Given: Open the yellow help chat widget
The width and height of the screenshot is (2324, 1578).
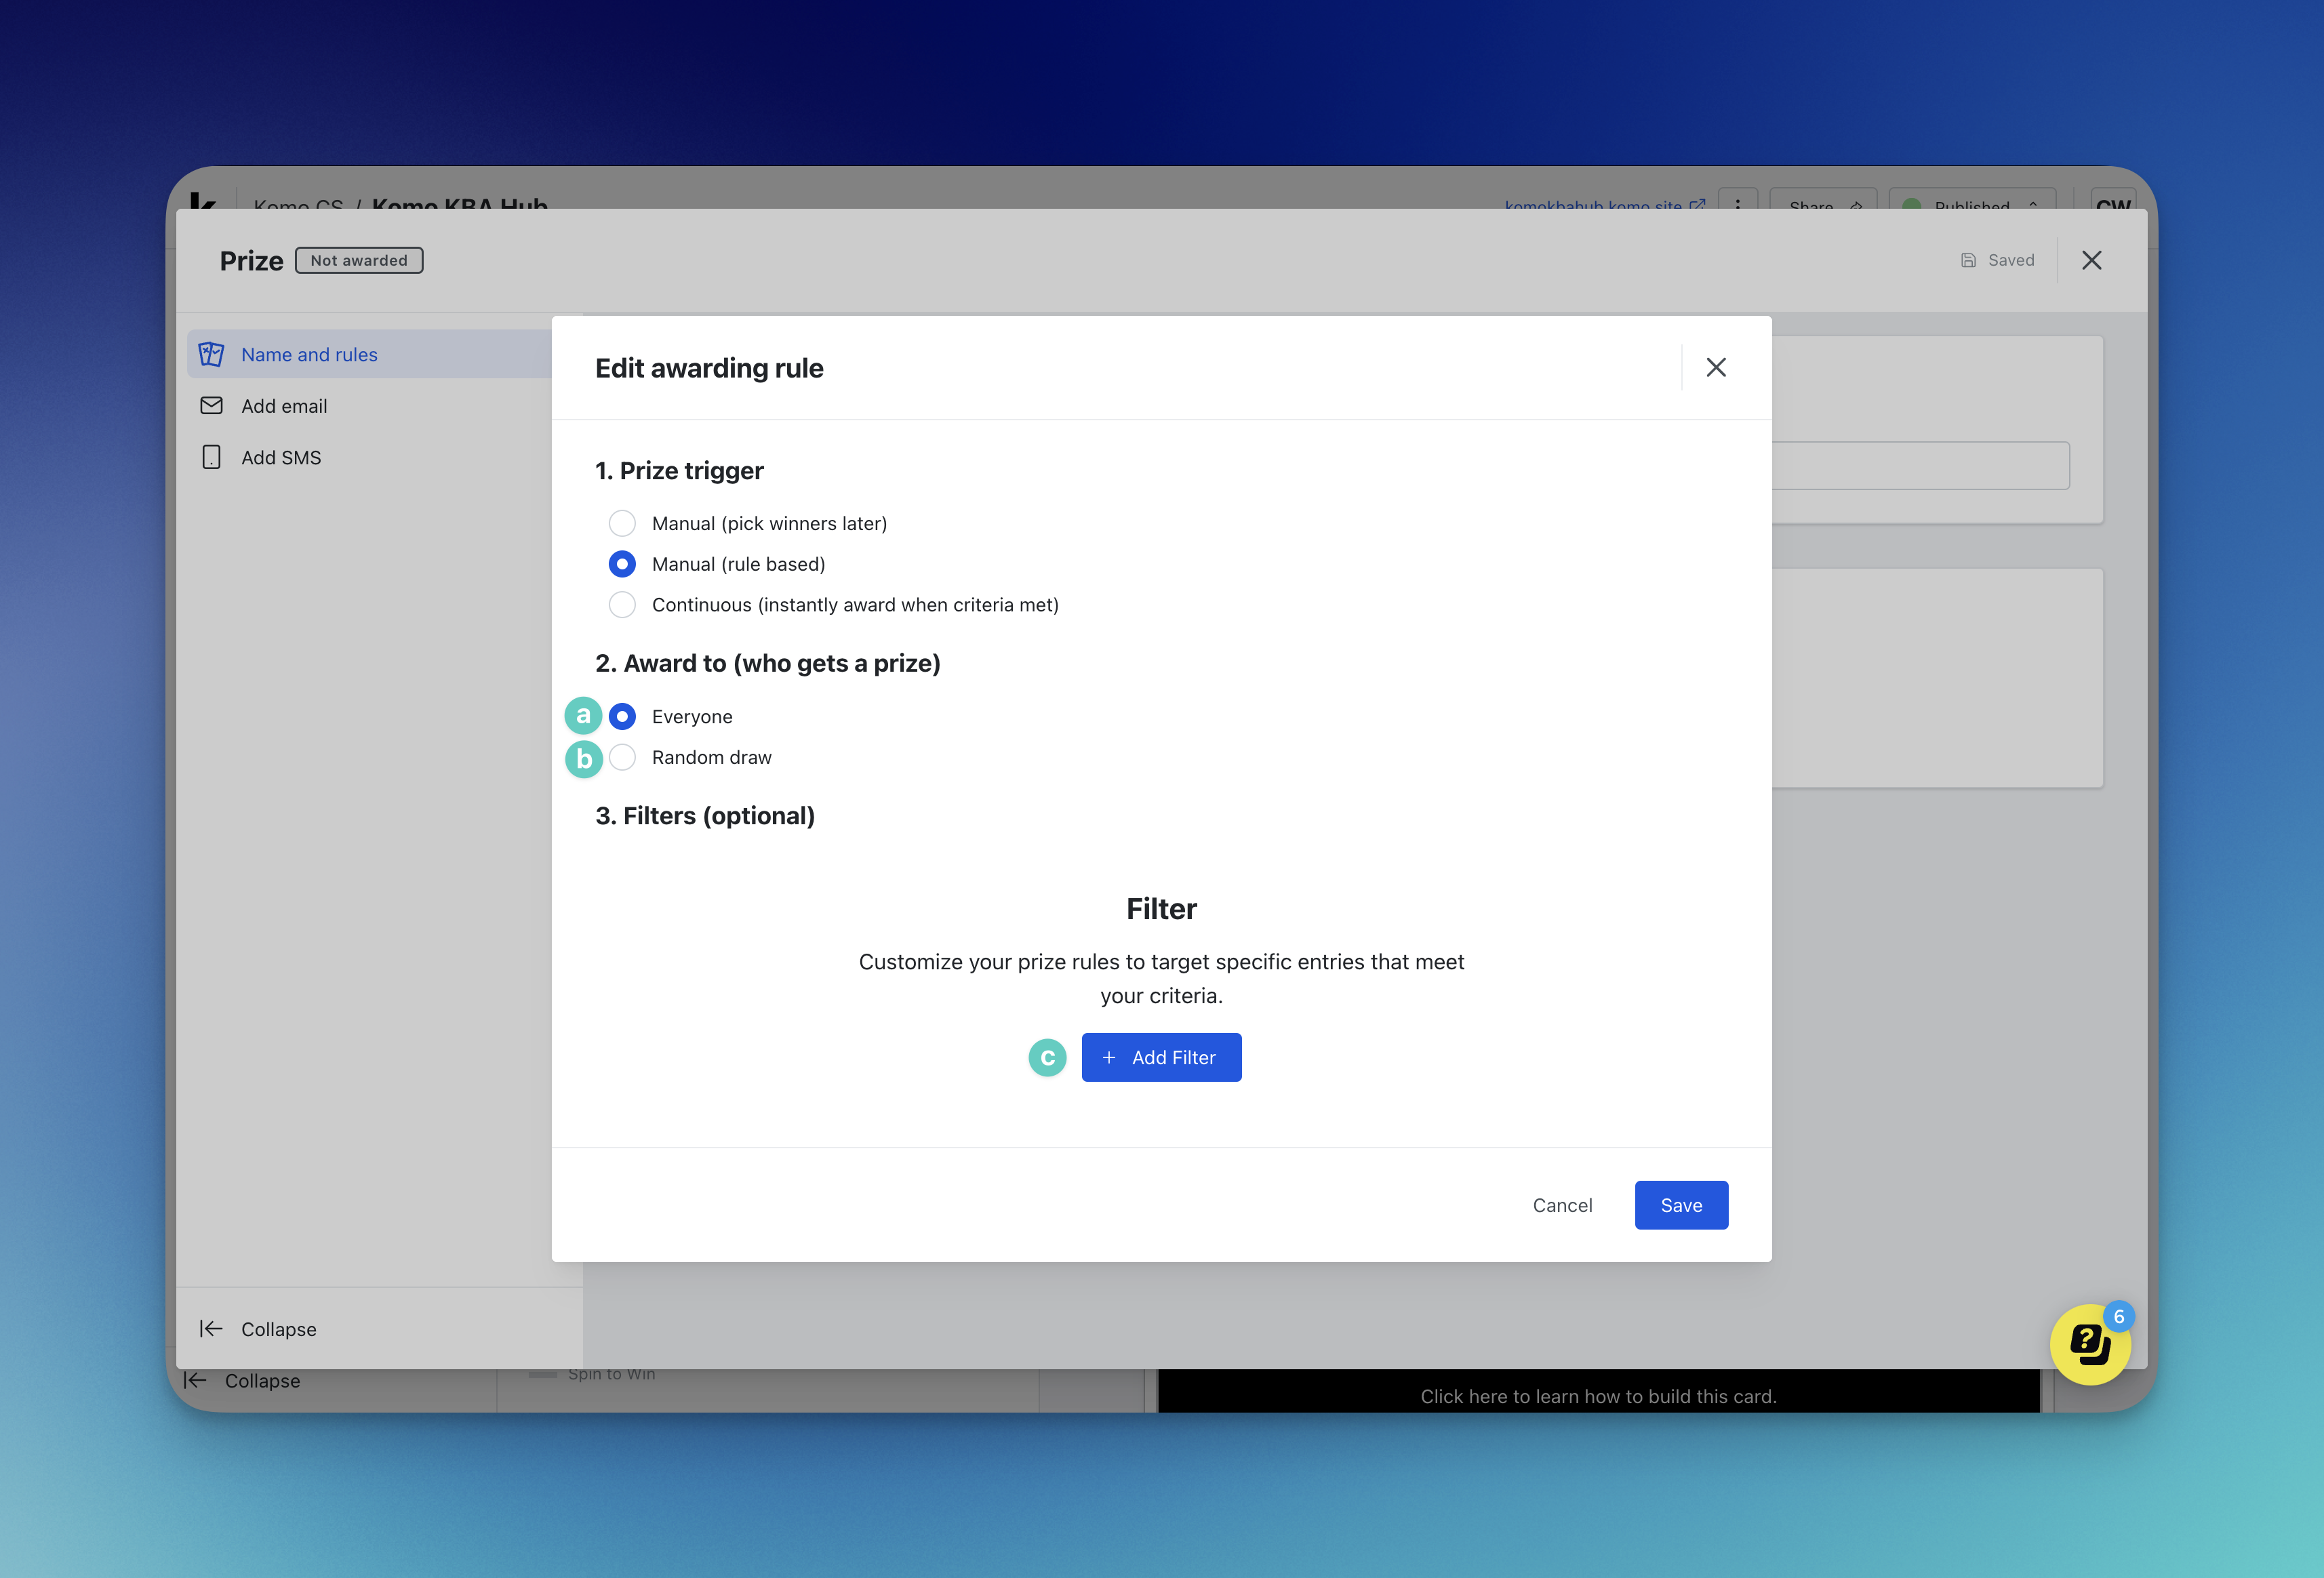Looking at the screenshot, I should 2089,1344.
